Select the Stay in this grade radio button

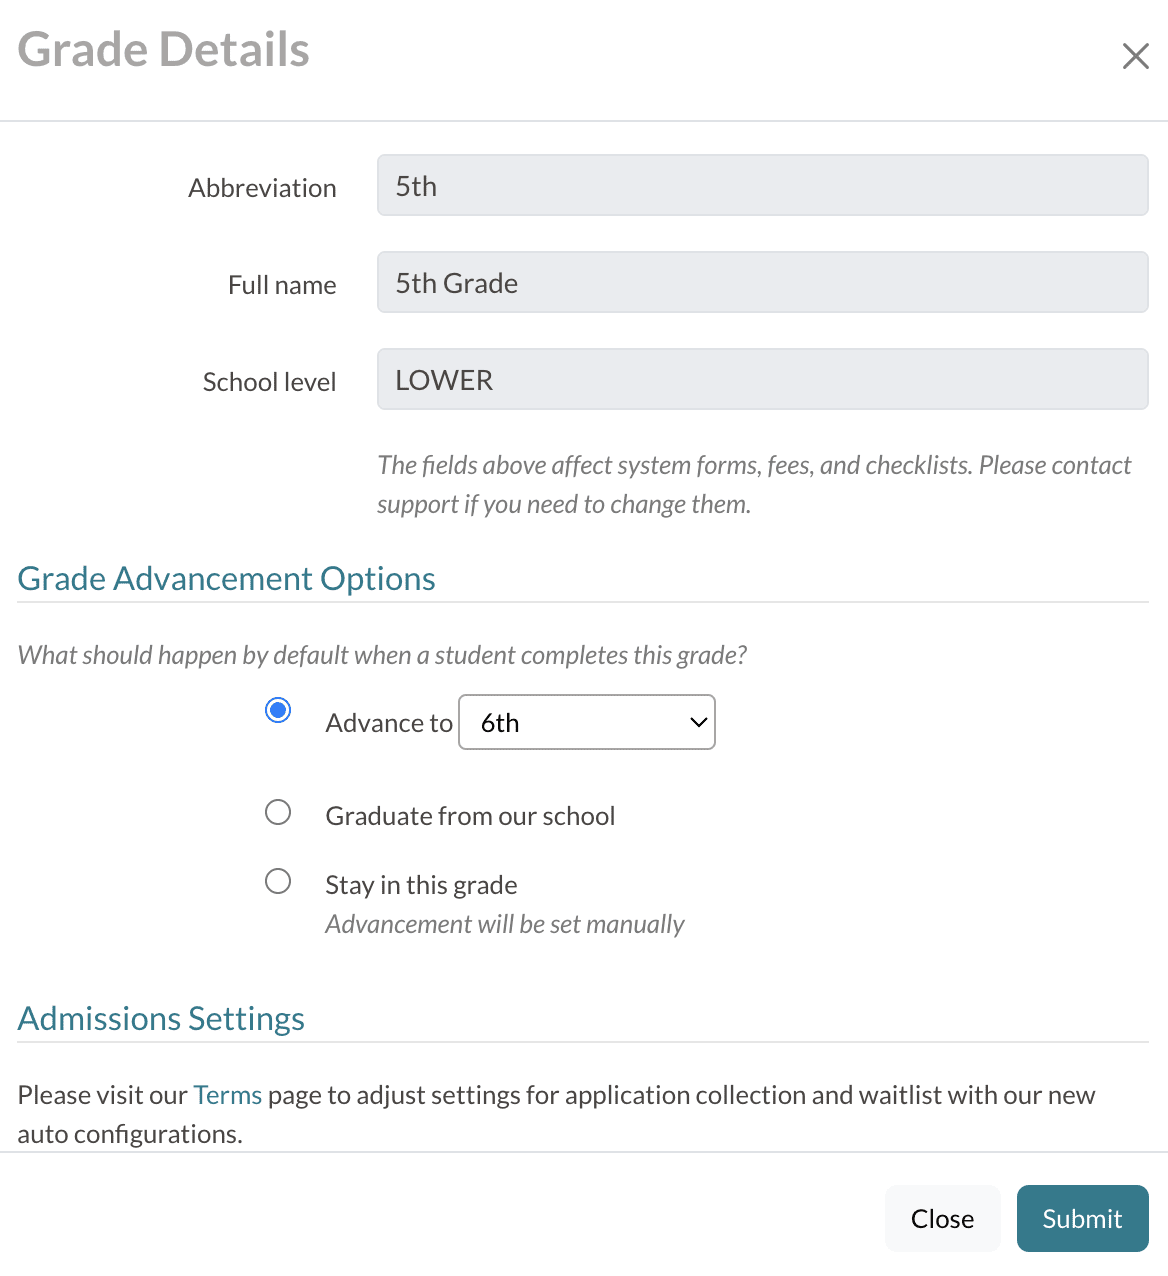tap(278, 881)
